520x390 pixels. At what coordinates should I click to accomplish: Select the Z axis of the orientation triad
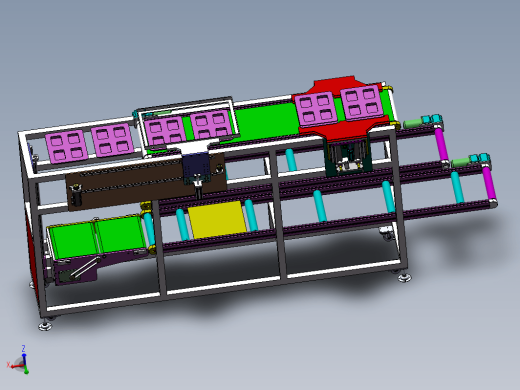tap(24, 355)
